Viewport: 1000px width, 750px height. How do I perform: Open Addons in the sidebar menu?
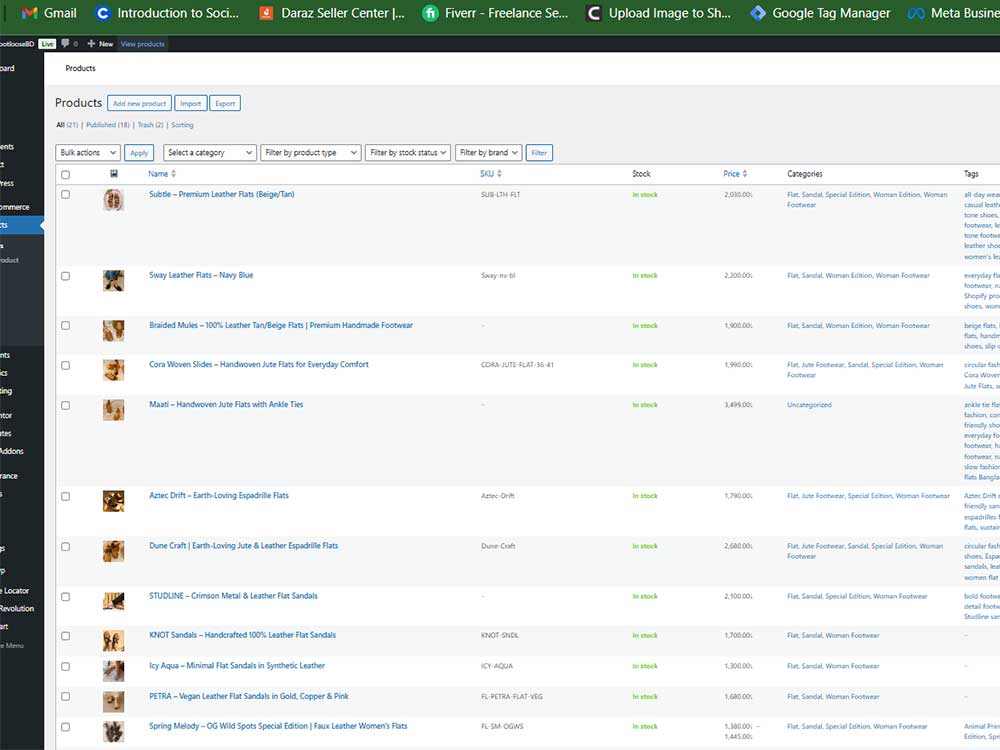coord(12,451)
